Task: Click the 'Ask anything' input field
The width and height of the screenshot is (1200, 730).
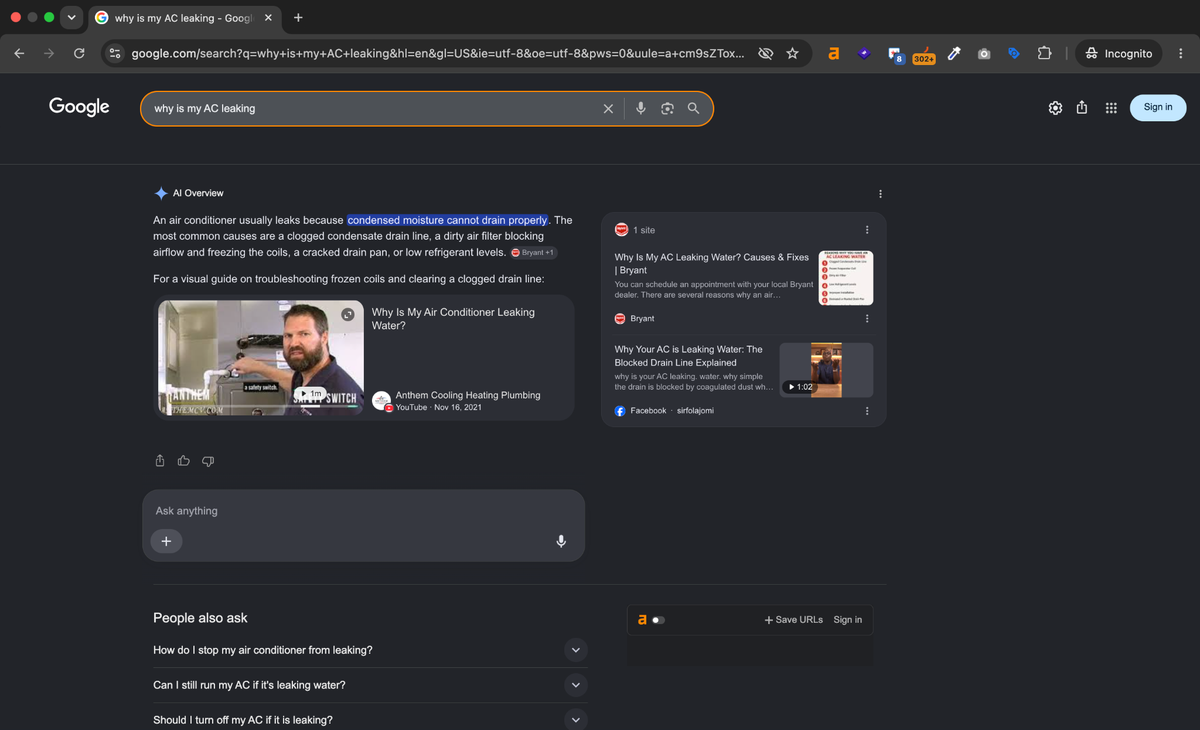Action: pyautogui.click(x=363, y=511)
